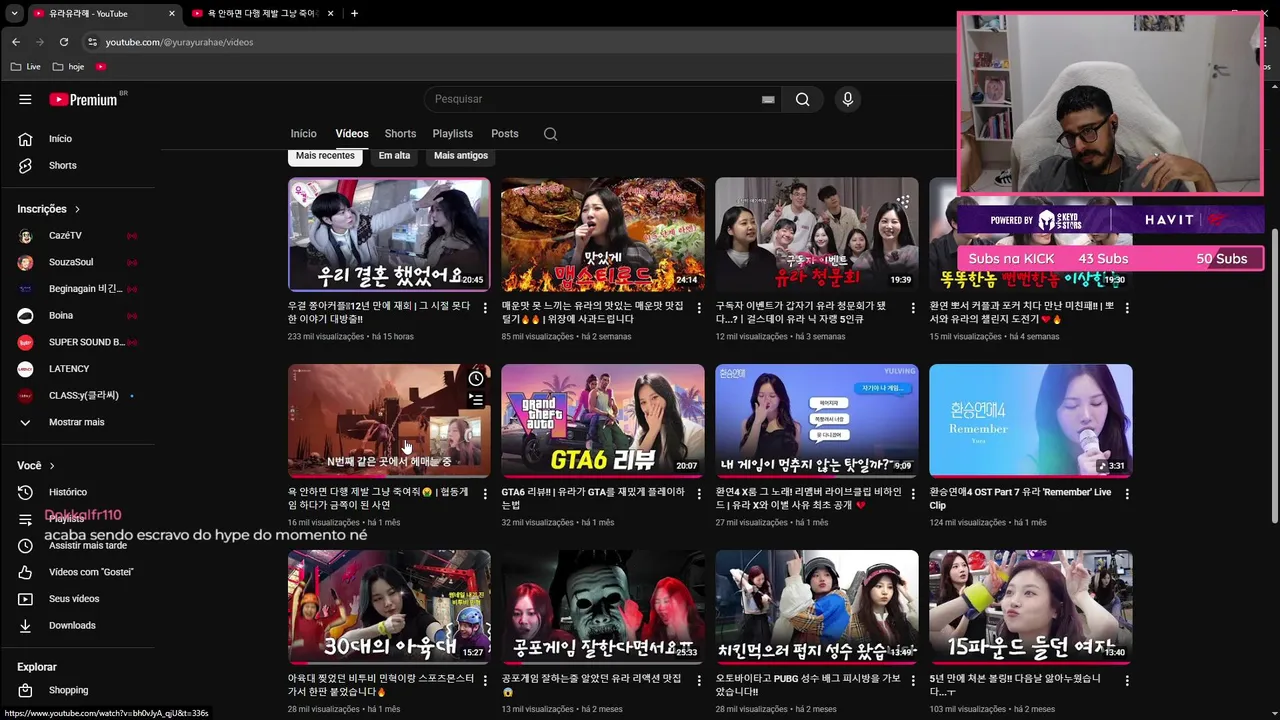
Task: Open the tab search dropdown arrow
Action: pyautogui.click(x=14, y=13)
